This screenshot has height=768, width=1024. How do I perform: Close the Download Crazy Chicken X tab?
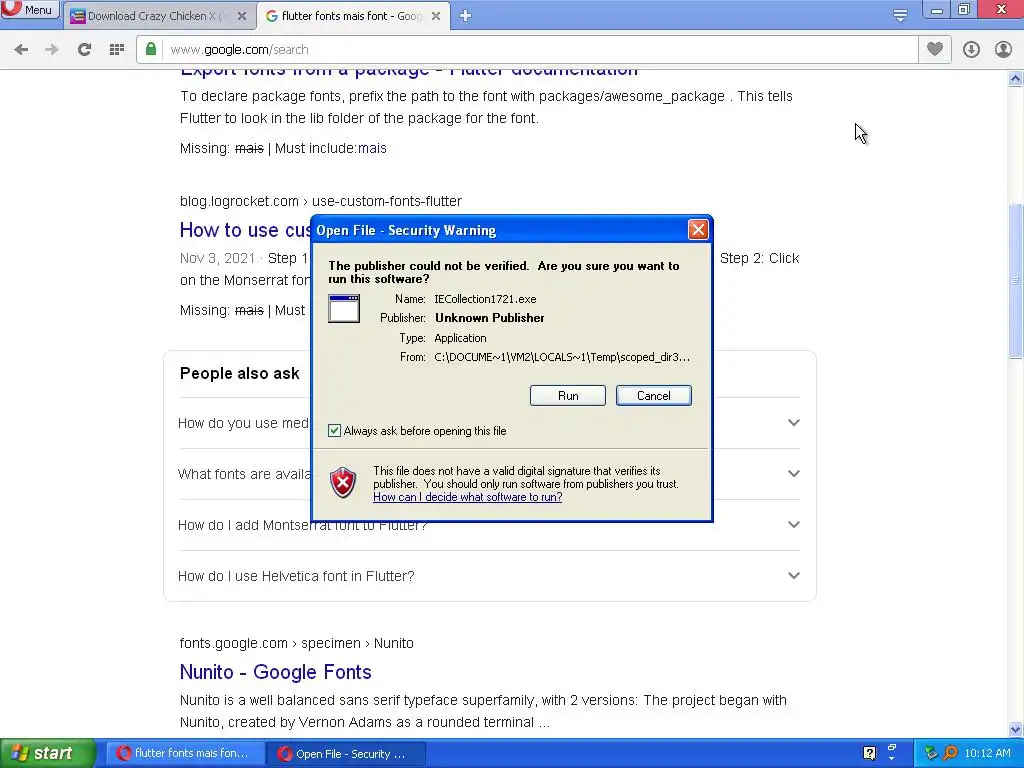click(242, 16)
